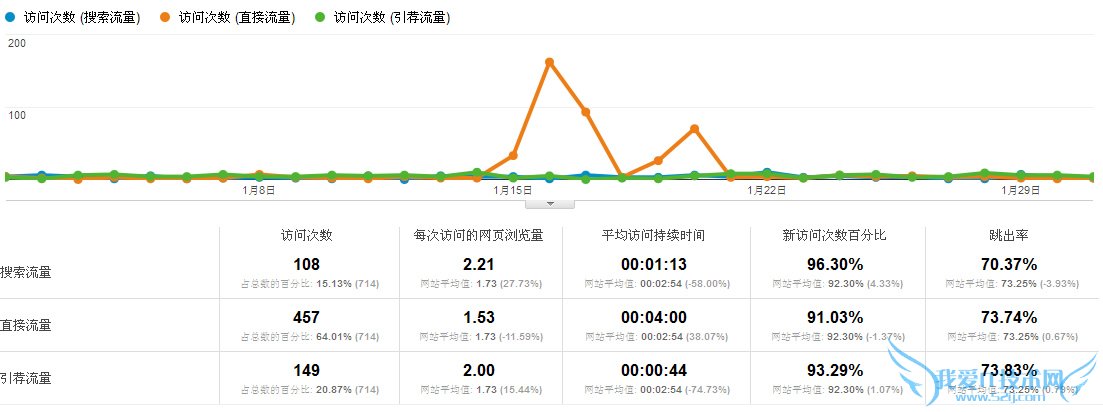
Task: Select the 访问次数 (直接流量) legend label
Action: pos(237,18)
